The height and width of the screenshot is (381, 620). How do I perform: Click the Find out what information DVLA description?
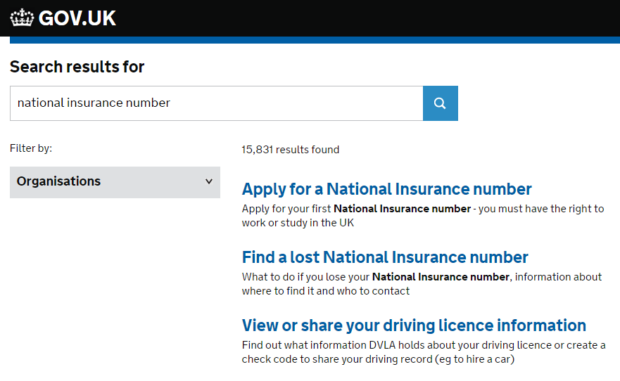[x=423, y=352]
